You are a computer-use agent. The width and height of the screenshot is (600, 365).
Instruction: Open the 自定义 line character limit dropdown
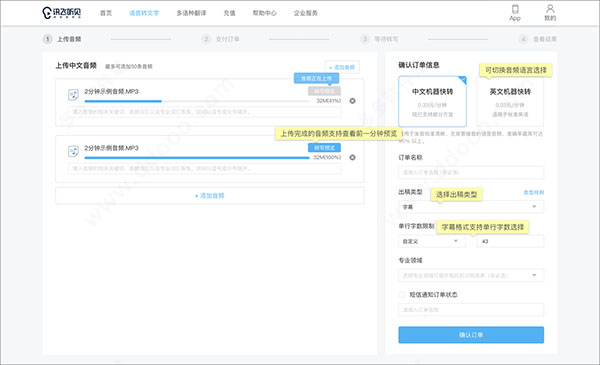432,241
